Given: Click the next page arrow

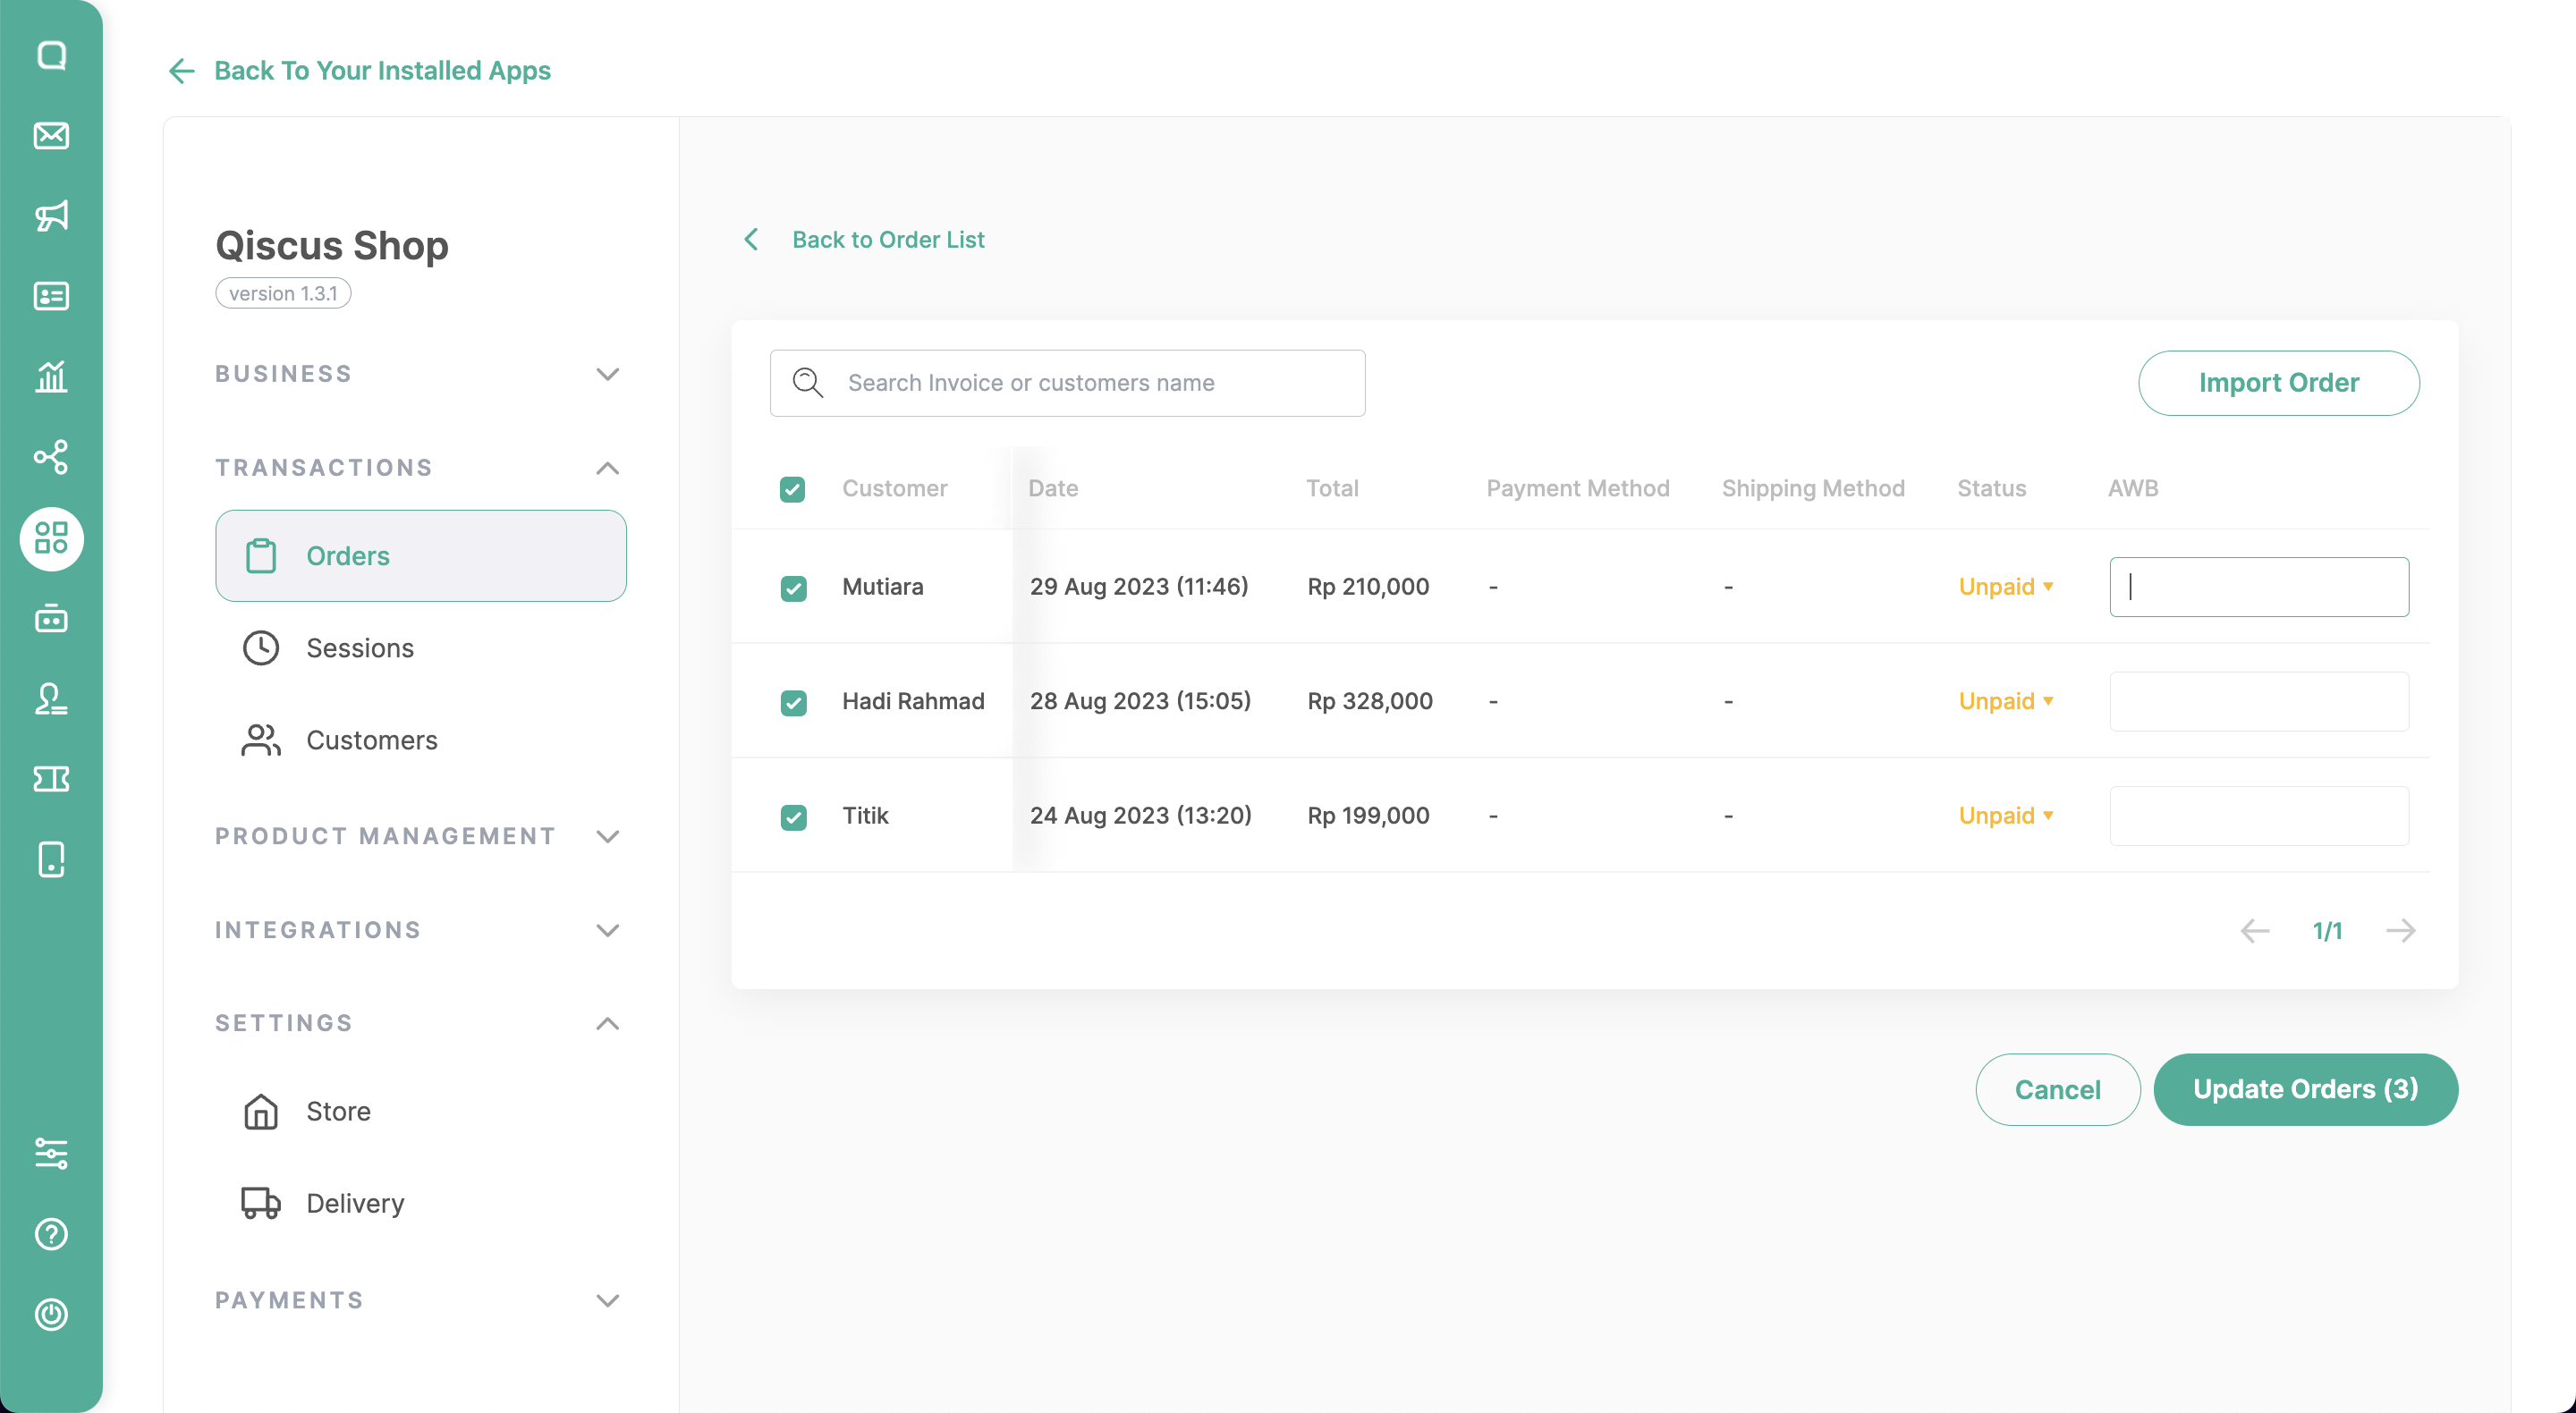Looking at the screenshot, I should pos(2400,931).
